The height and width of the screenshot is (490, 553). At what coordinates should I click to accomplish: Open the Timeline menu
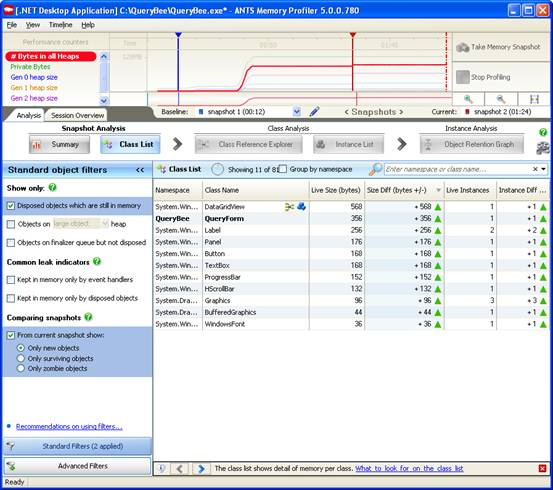pos(60,25)
